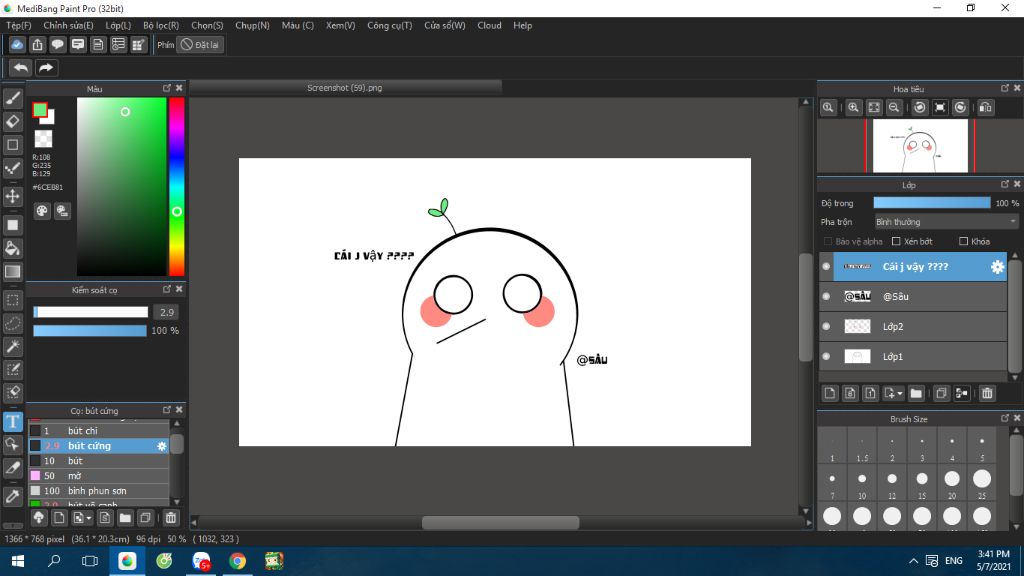Undock the Kiểm soát cọ panel
Image resolution: width=1024 pixels, height=576 pixels.
click(167, 289)
